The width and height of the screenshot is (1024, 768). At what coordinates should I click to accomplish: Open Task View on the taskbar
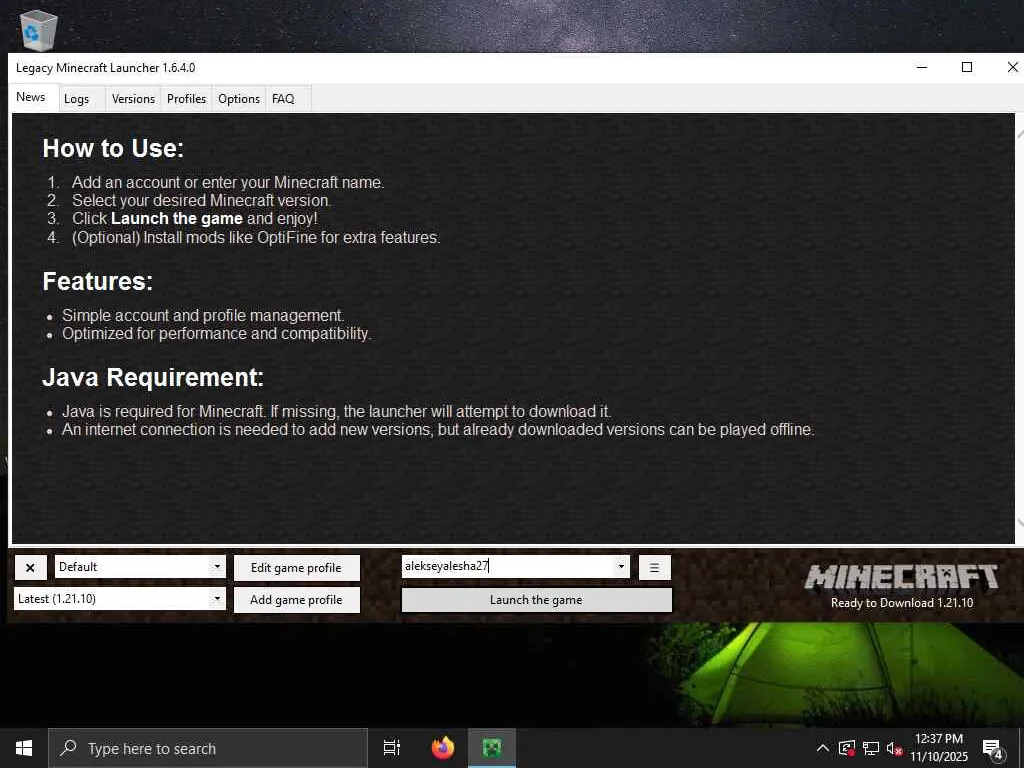click(x=392, y=748)
